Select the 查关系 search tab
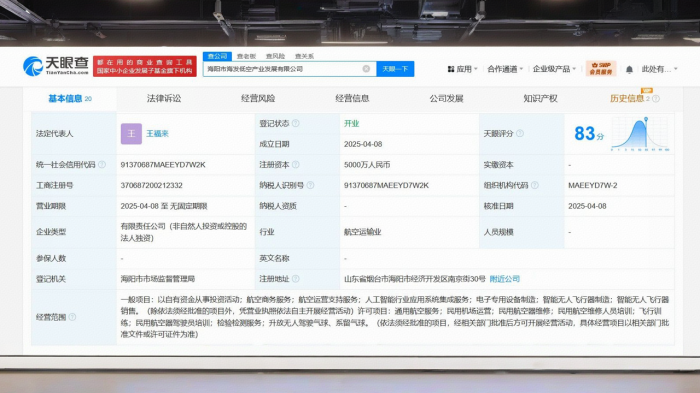The height and width of the screenshot is (393, 700). (304, 56)
